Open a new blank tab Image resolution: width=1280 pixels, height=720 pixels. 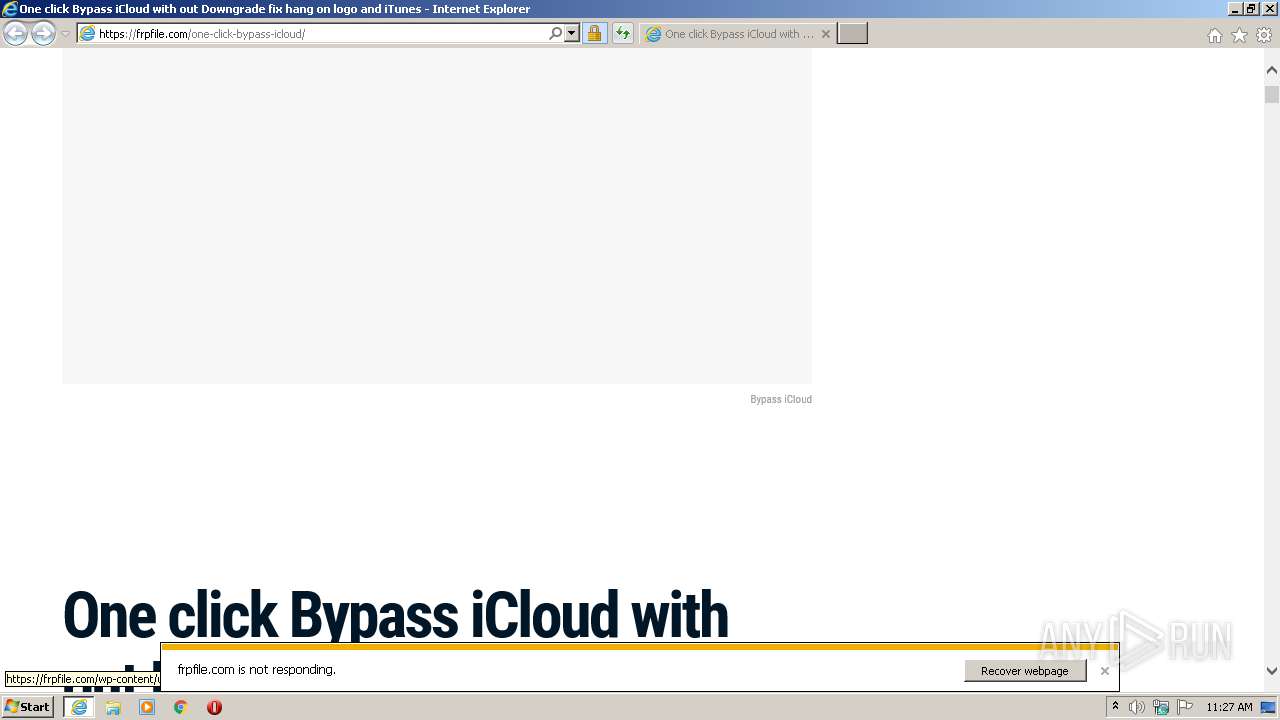point(852,34)
